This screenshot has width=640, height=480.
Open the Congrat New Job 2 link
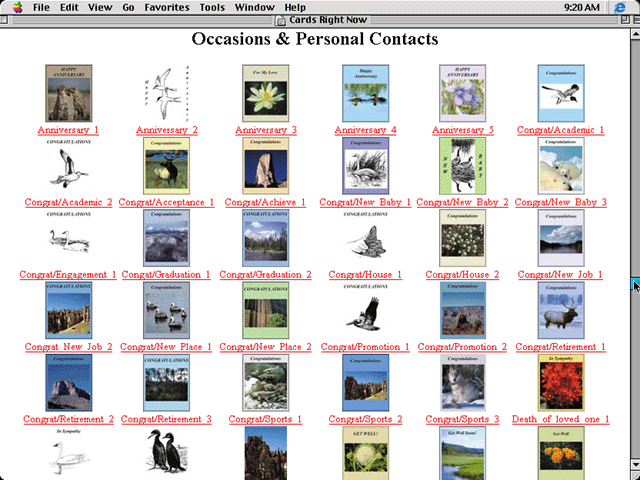click(x=68, y=347)
